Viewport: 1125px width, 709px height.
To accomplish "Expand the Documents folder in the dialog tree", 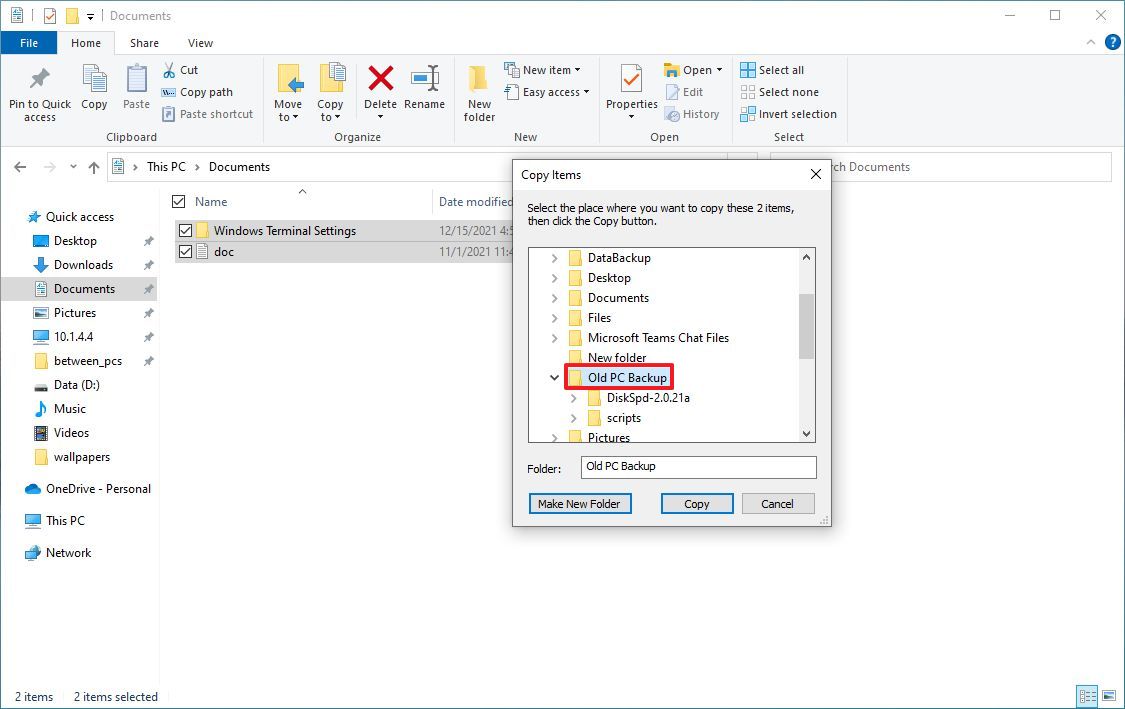I will (554, 298).
